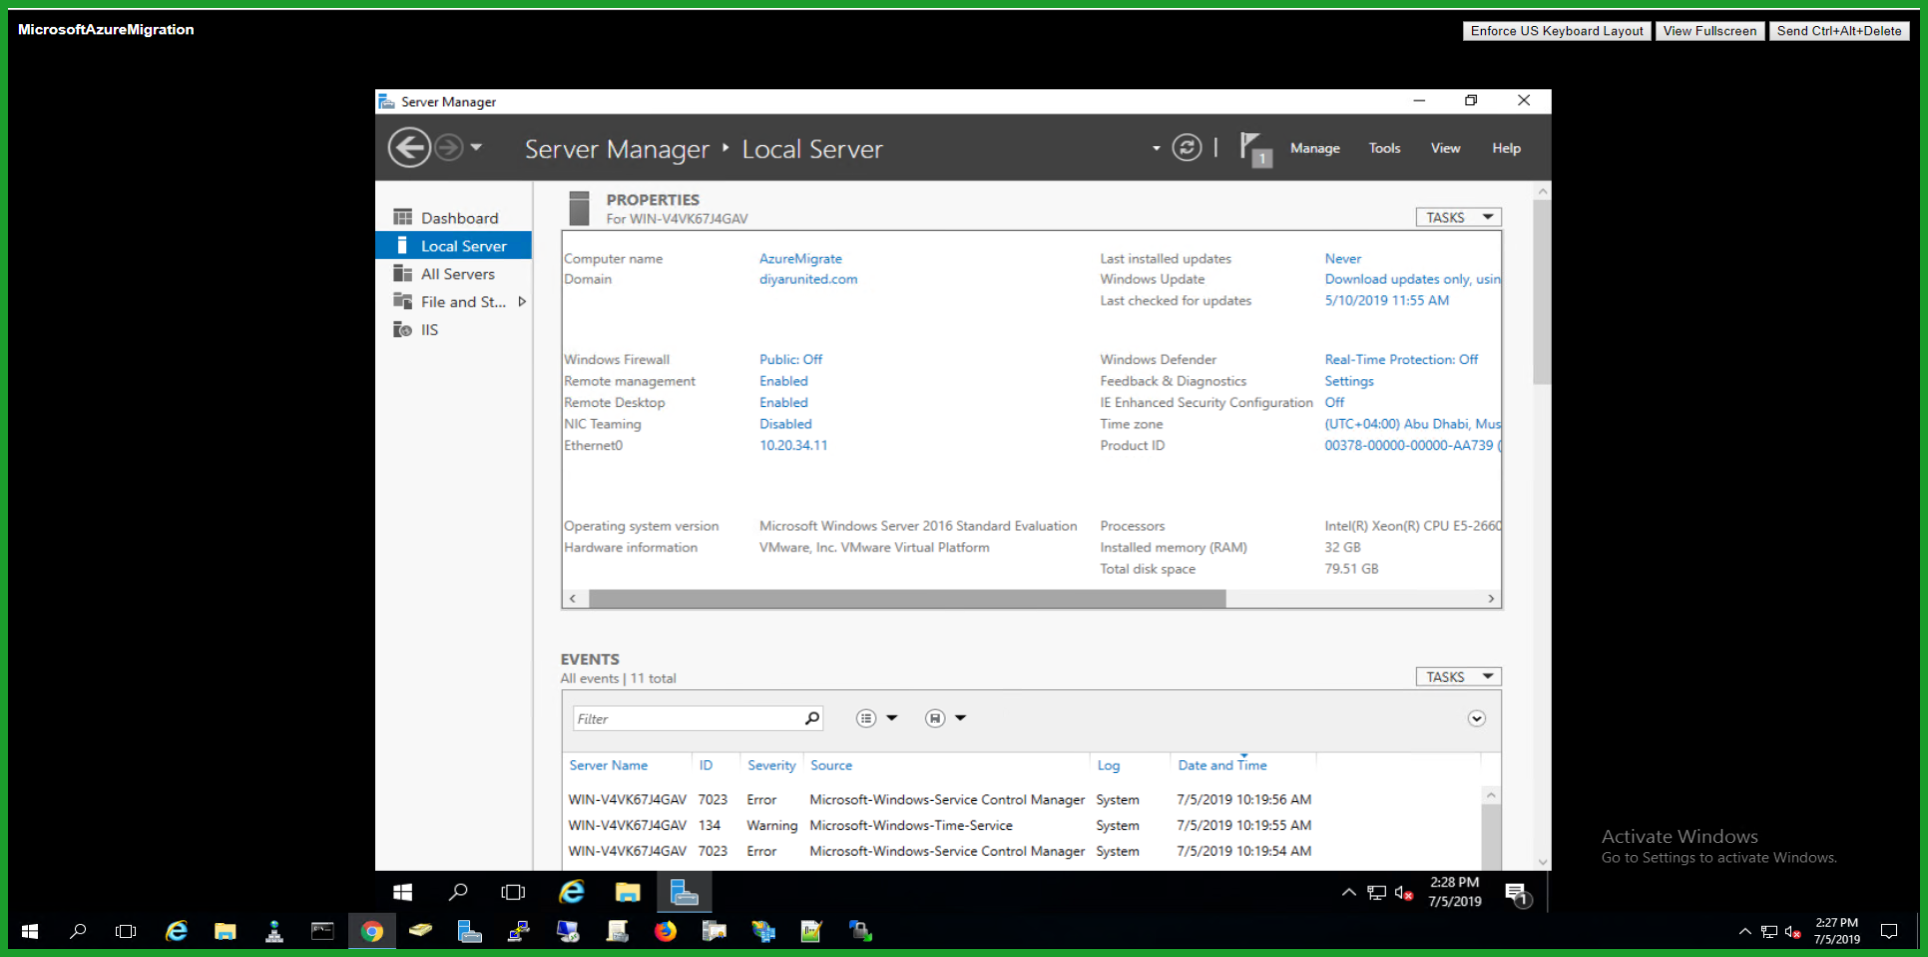Sort events by Server Name column

[x=608, y=765]
